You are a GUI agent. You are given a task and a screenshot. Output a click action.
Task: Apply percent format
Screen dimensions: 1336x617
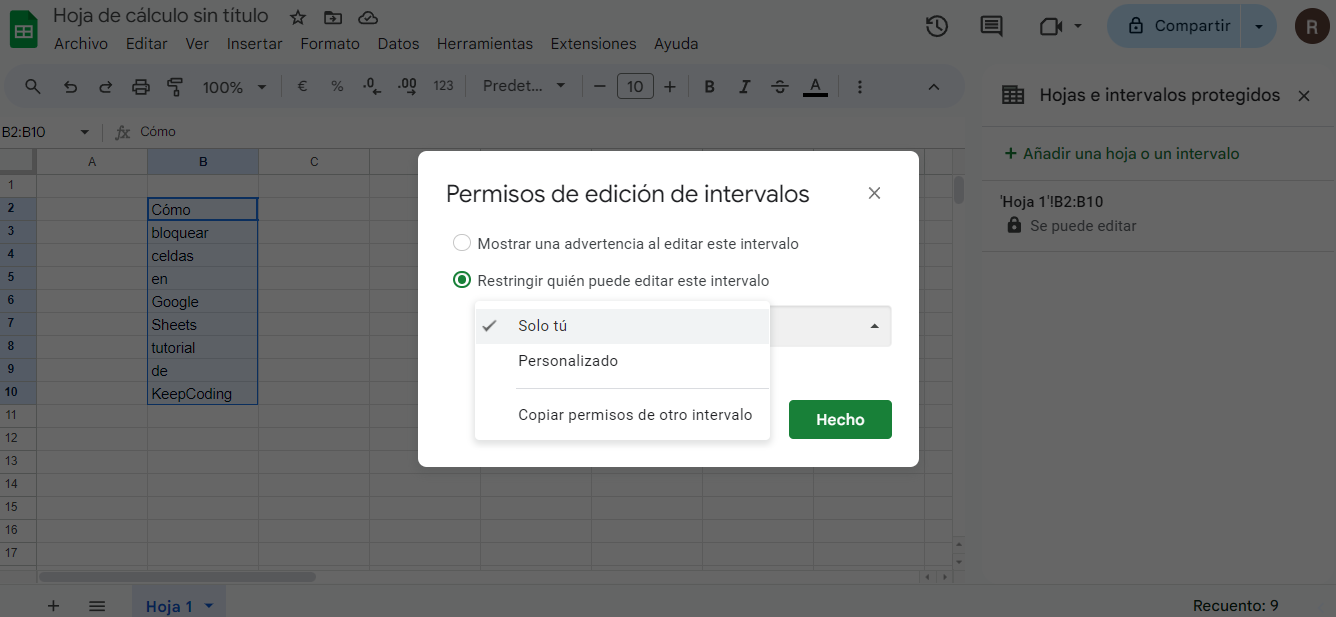click(x=337, y=87)
